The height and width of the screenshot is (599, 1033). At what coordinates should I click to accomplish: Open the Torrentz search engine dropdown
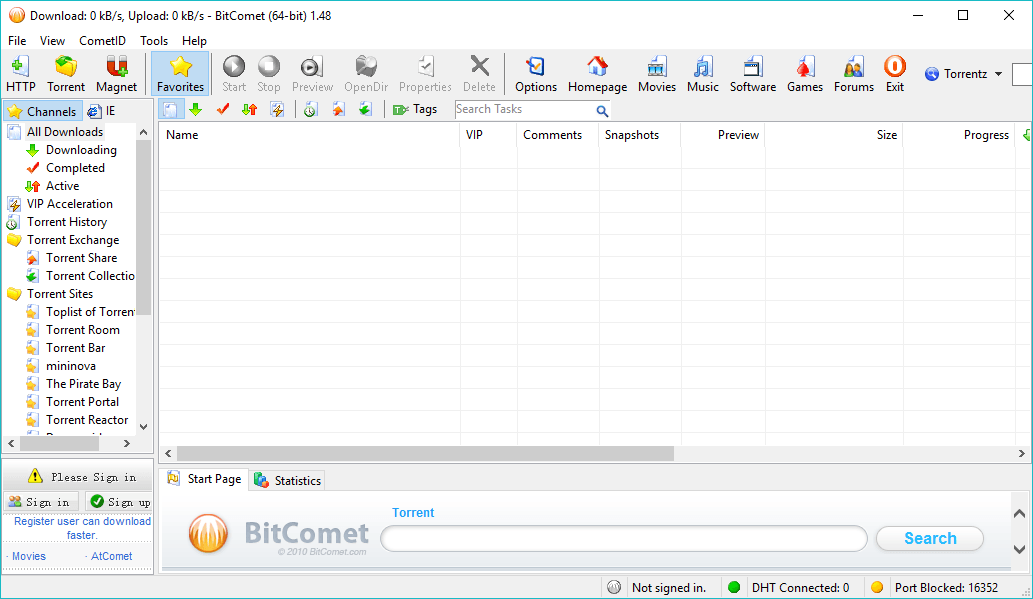click(x=964, y=73)
